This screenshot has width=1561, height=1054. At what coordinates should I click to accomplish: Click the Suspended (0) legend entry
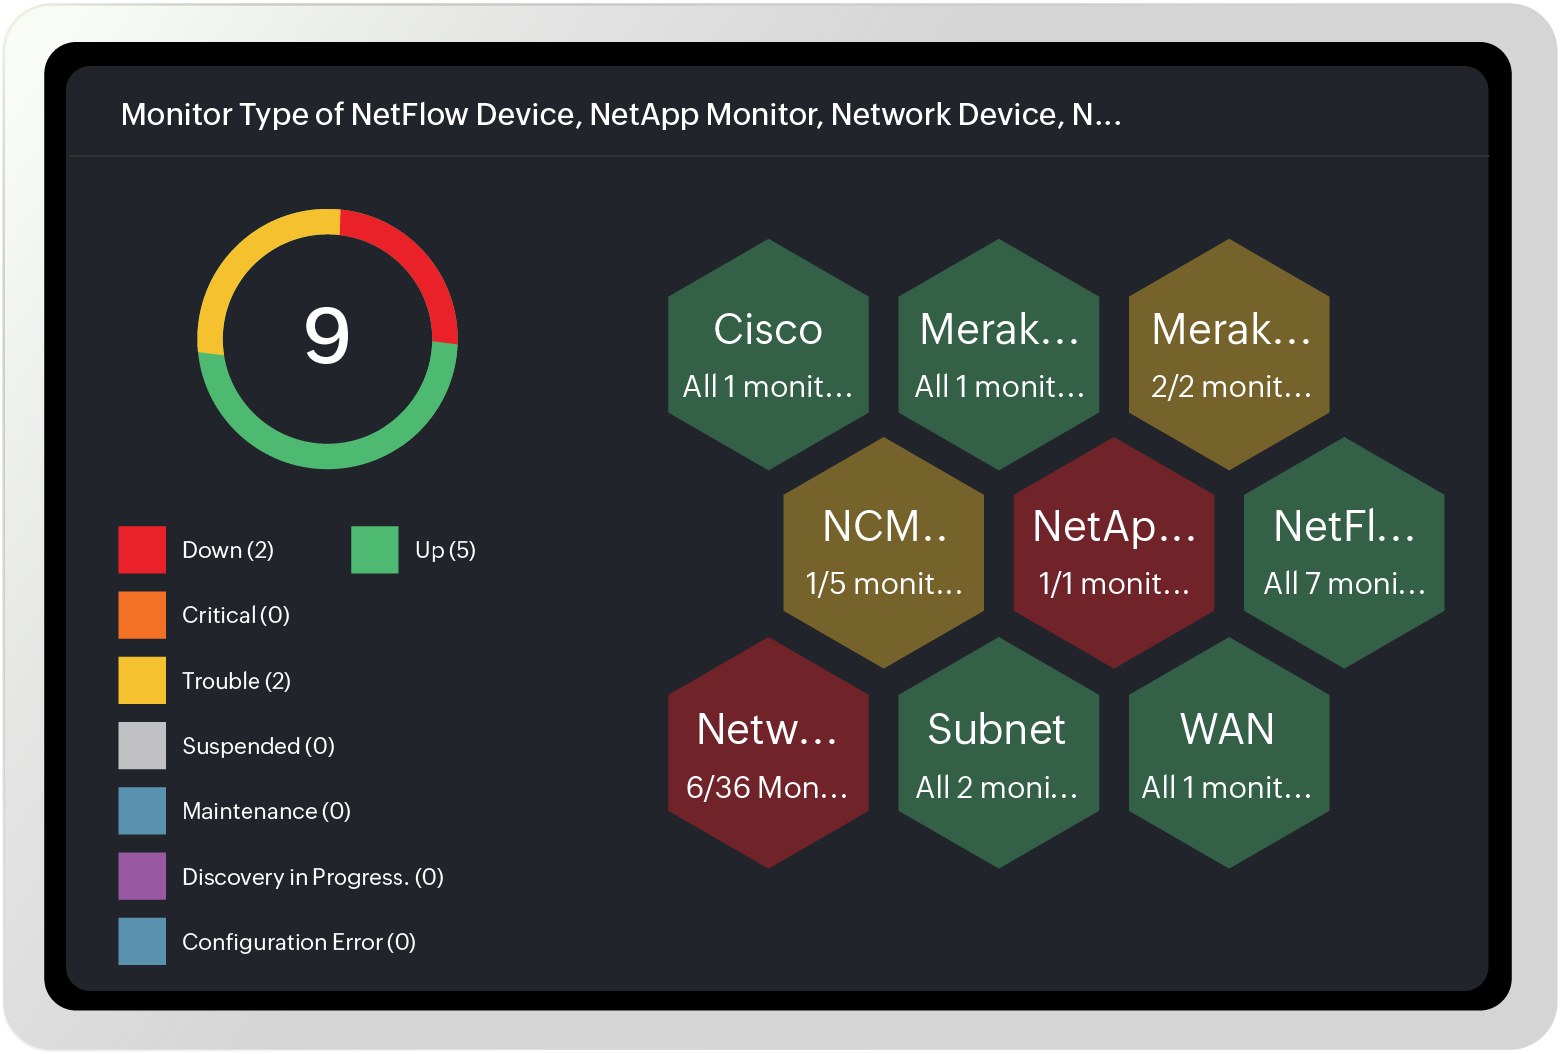[259, 746]
